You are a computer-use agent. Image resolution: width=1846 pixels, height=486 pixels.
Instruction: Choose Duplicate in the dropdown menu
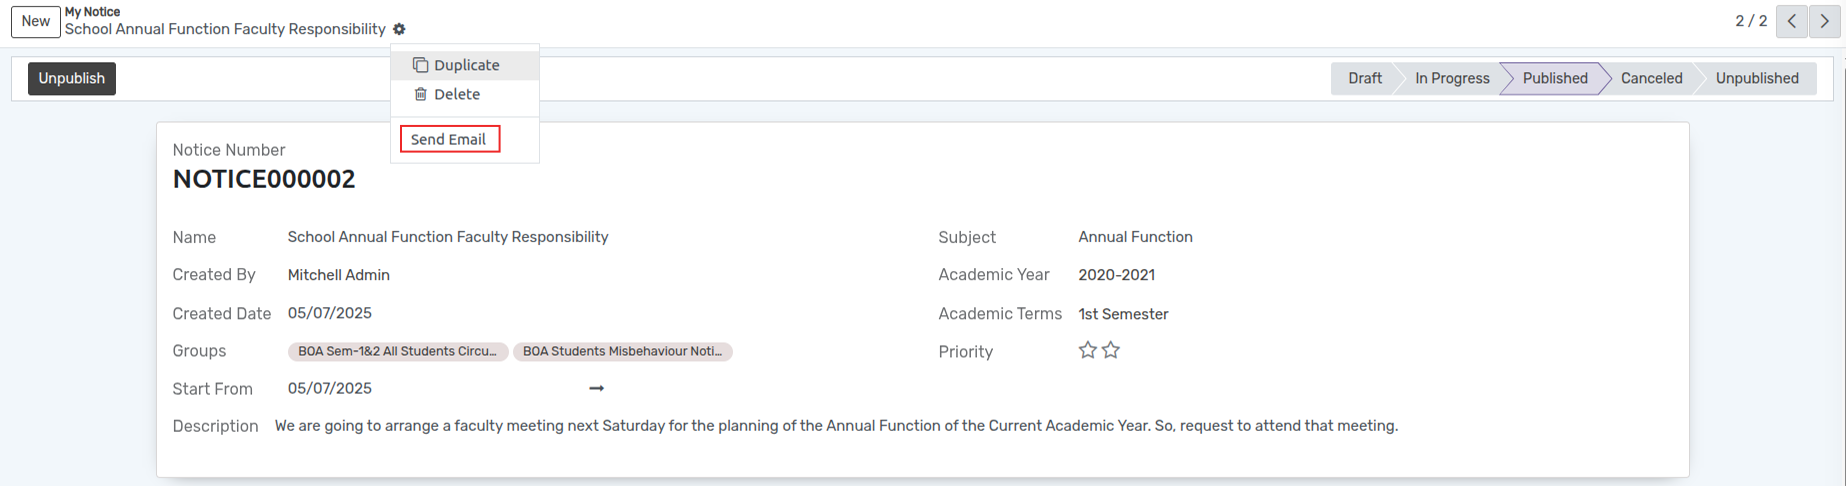coord(465,65)
